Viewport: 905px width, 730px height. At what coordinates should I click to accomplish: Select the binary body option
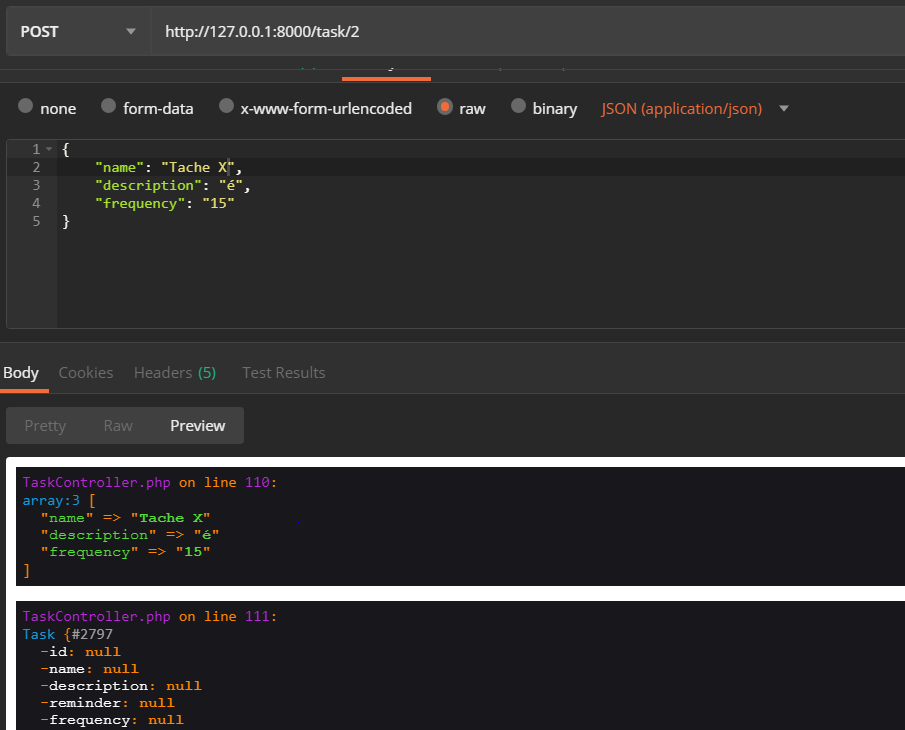[543, 108]
